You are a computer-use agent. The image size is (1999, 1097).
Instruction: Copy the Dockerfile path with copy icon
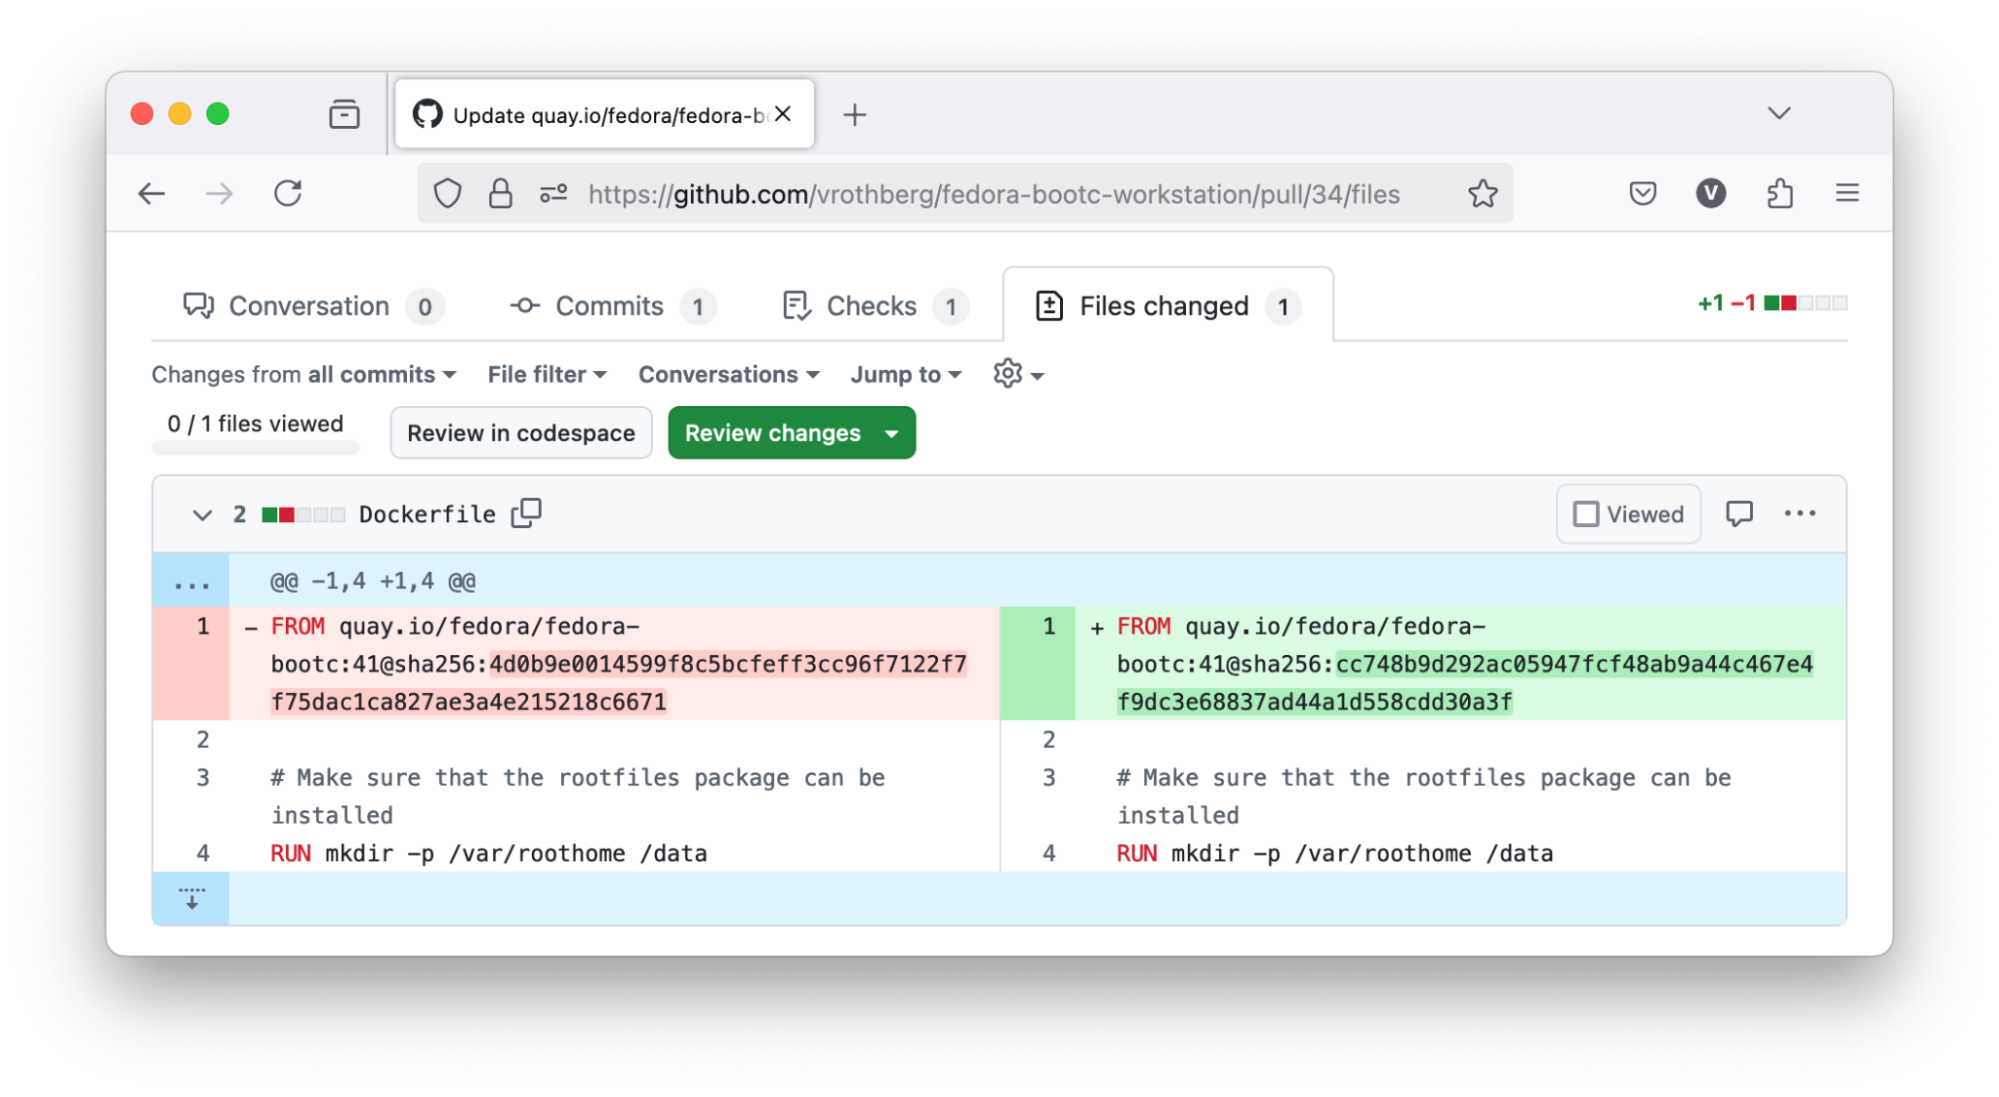click(526, 513)
